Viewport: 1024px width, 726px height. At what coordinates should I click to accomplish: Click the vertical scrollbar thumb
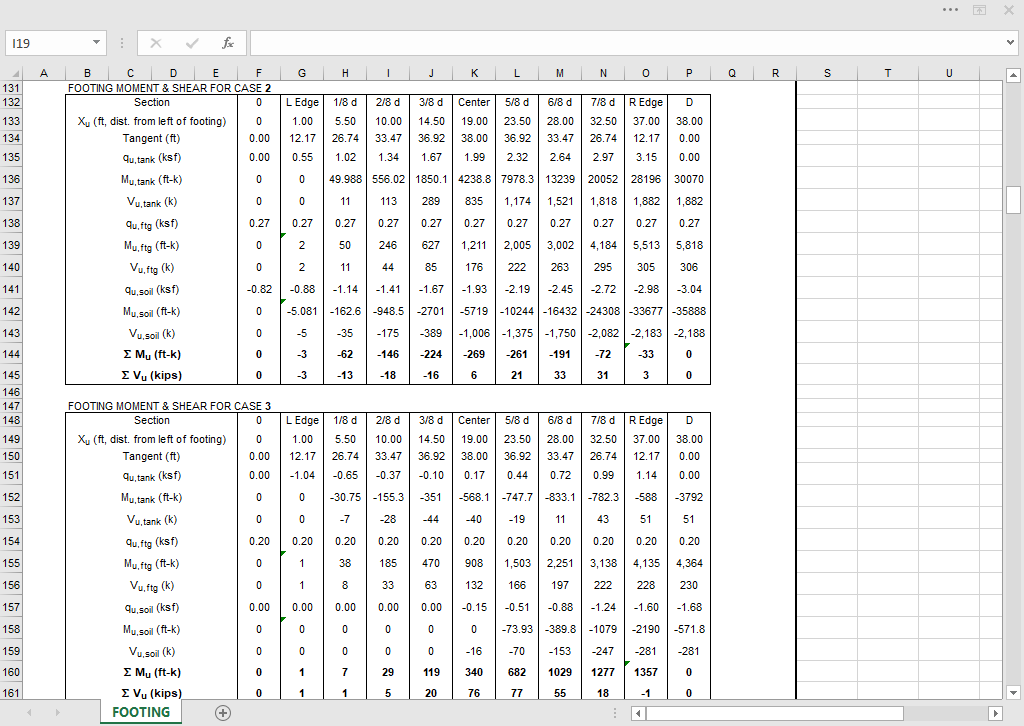tap(1013, 200)
